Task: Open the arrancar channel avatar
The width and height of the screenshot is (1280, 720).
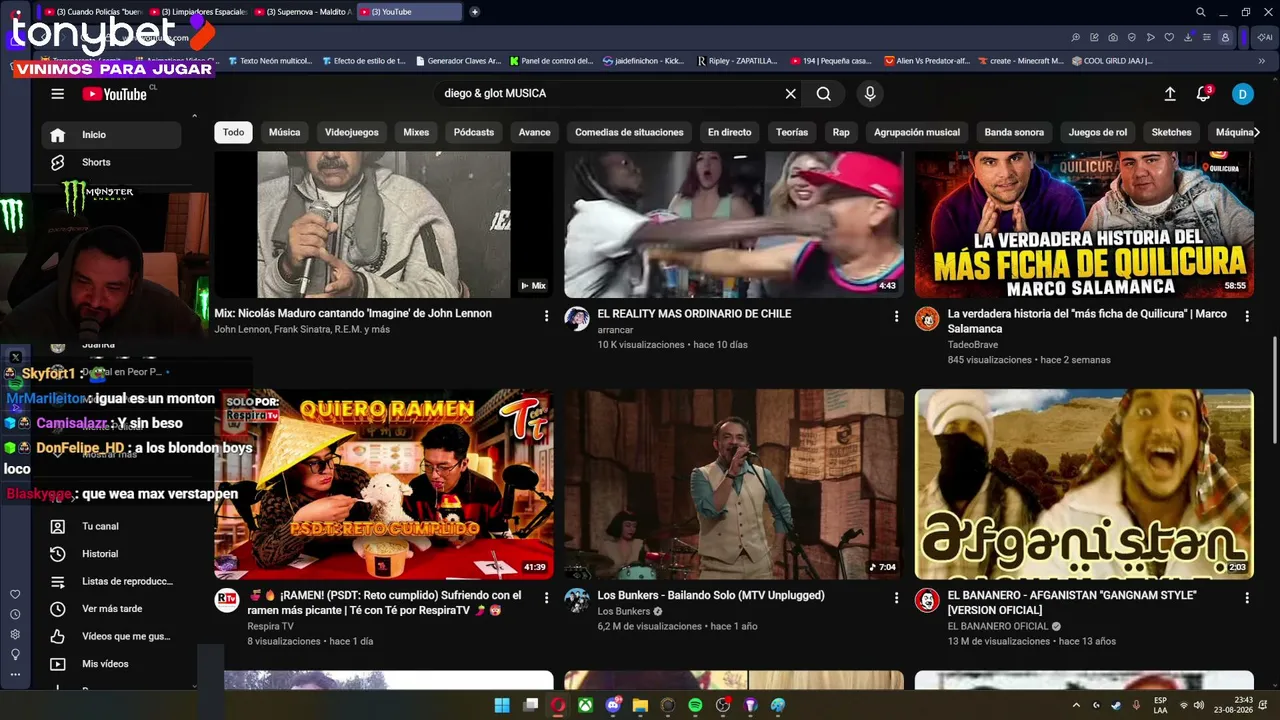Action: (577, 319)
